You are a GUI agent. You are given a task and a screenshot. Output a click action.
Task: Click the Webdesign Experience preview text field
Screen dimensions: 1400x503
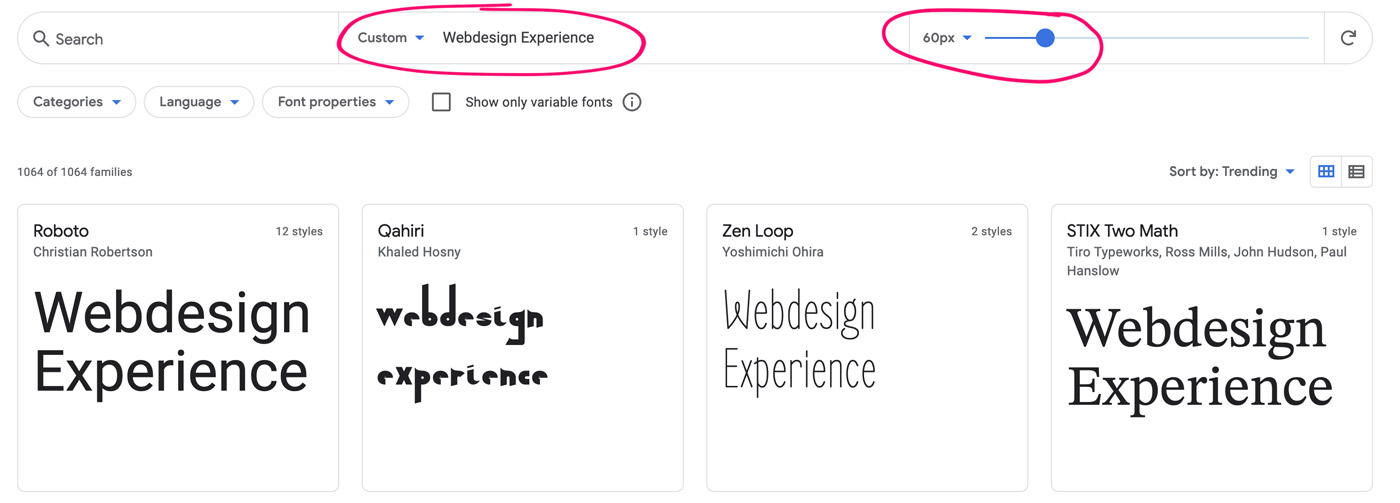[600, 38]
